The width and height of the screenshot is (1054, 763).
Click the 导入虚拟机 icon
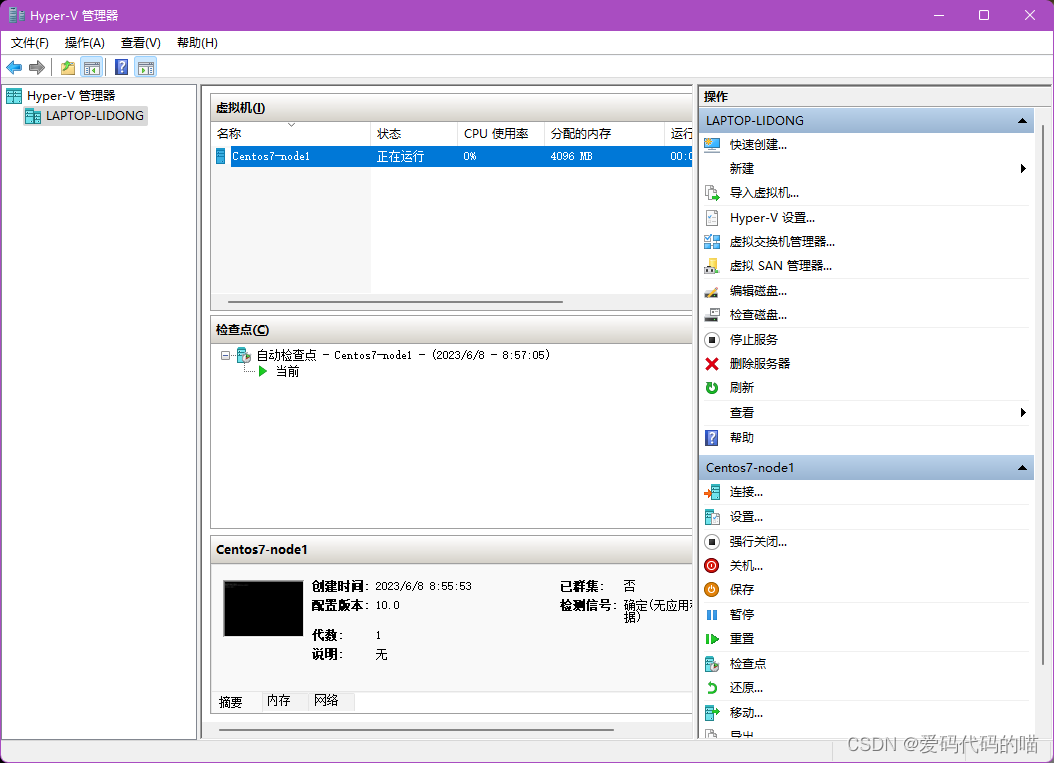click(x=712, y=193)
